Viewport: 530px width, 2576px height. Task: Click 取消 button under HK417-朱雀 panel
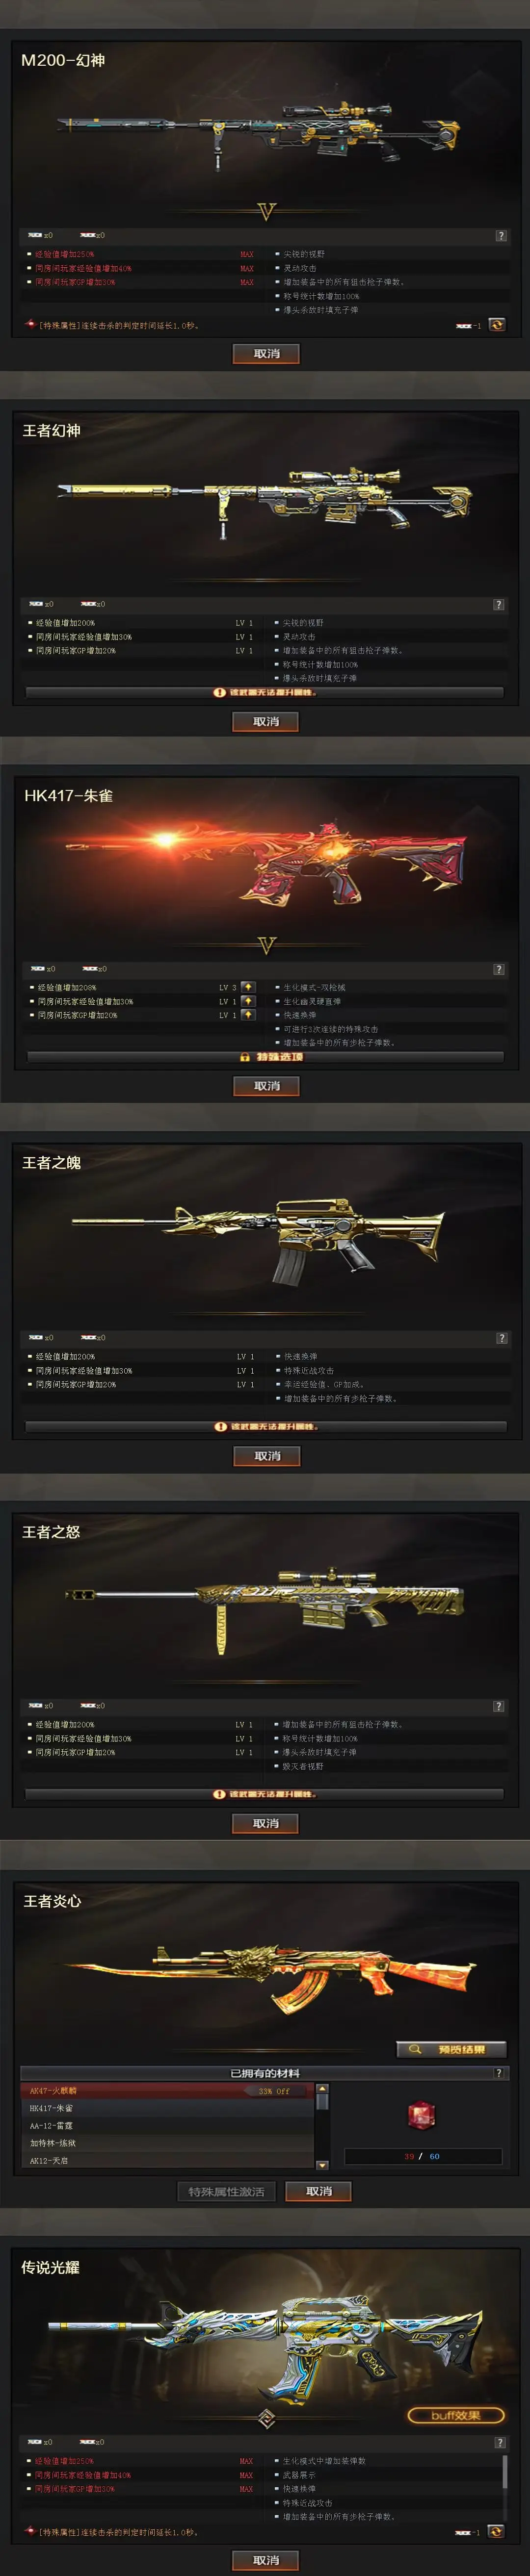click(x=267, y=1086)
